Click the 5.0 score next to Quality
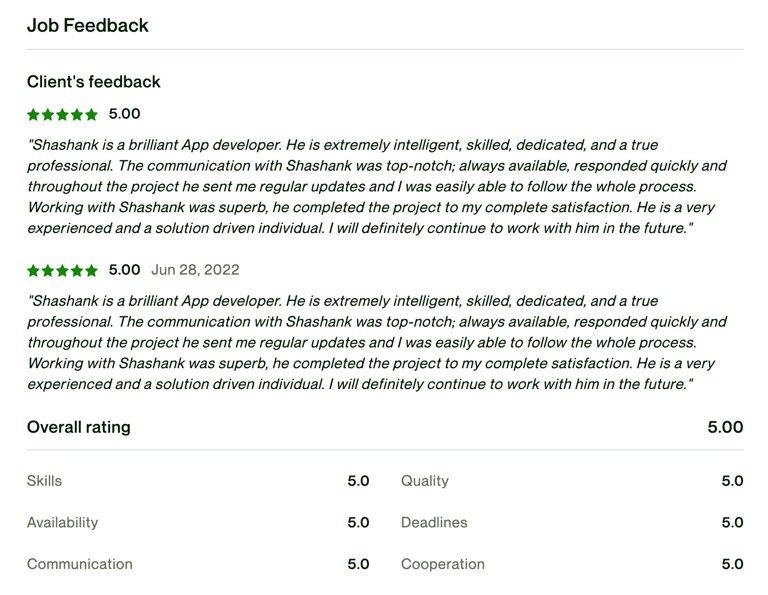The width and height of the screenshot is (768, 595). point(732,481)
